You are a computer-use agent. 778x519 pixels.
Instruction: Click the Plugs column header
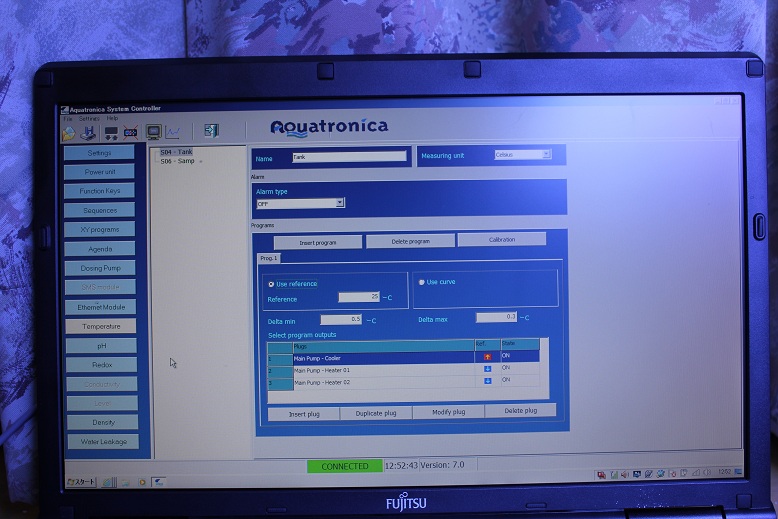(384, 346)
